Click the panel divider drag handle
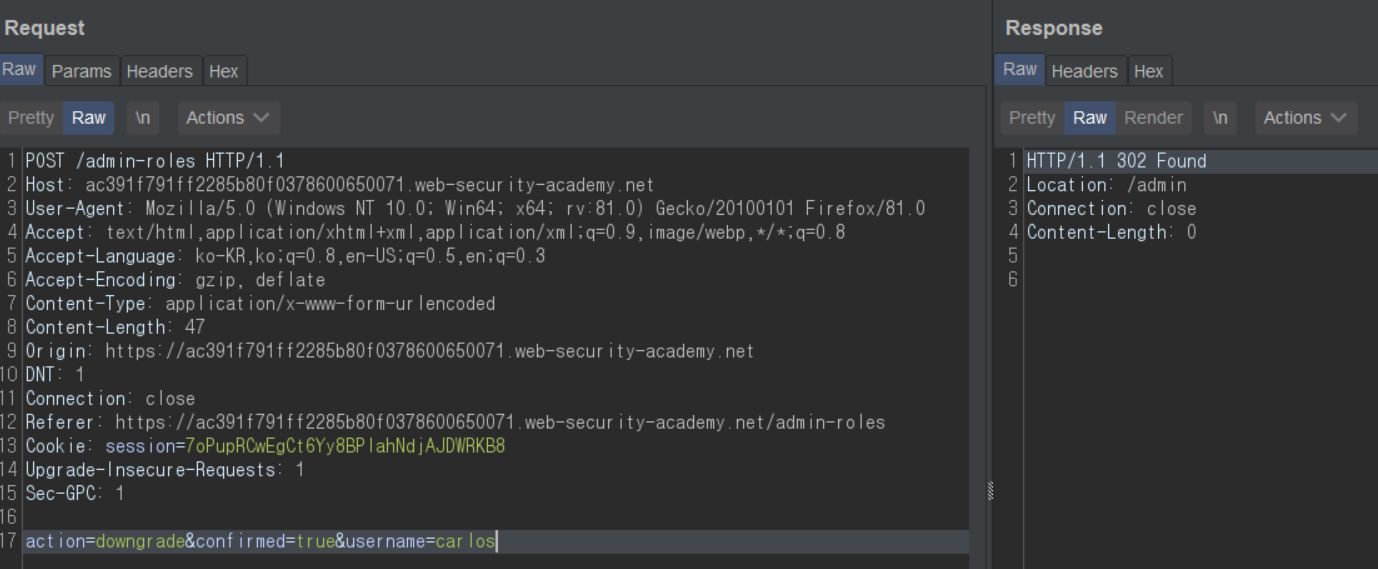Image resolution: width=1378 pixels, height=569 pixels. [990, 490]
